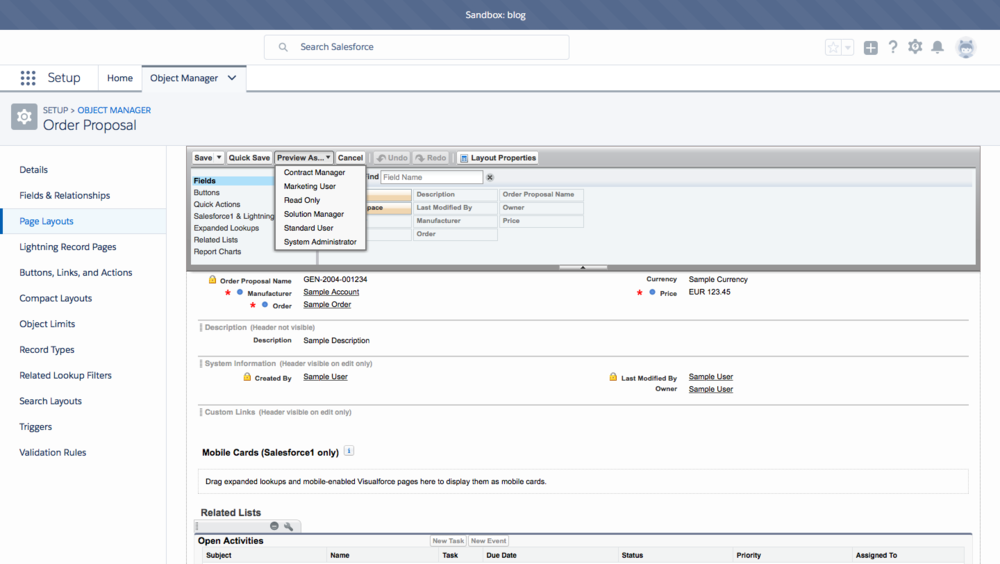Click the Global Actions plus icon

click(x=871, y=47)
